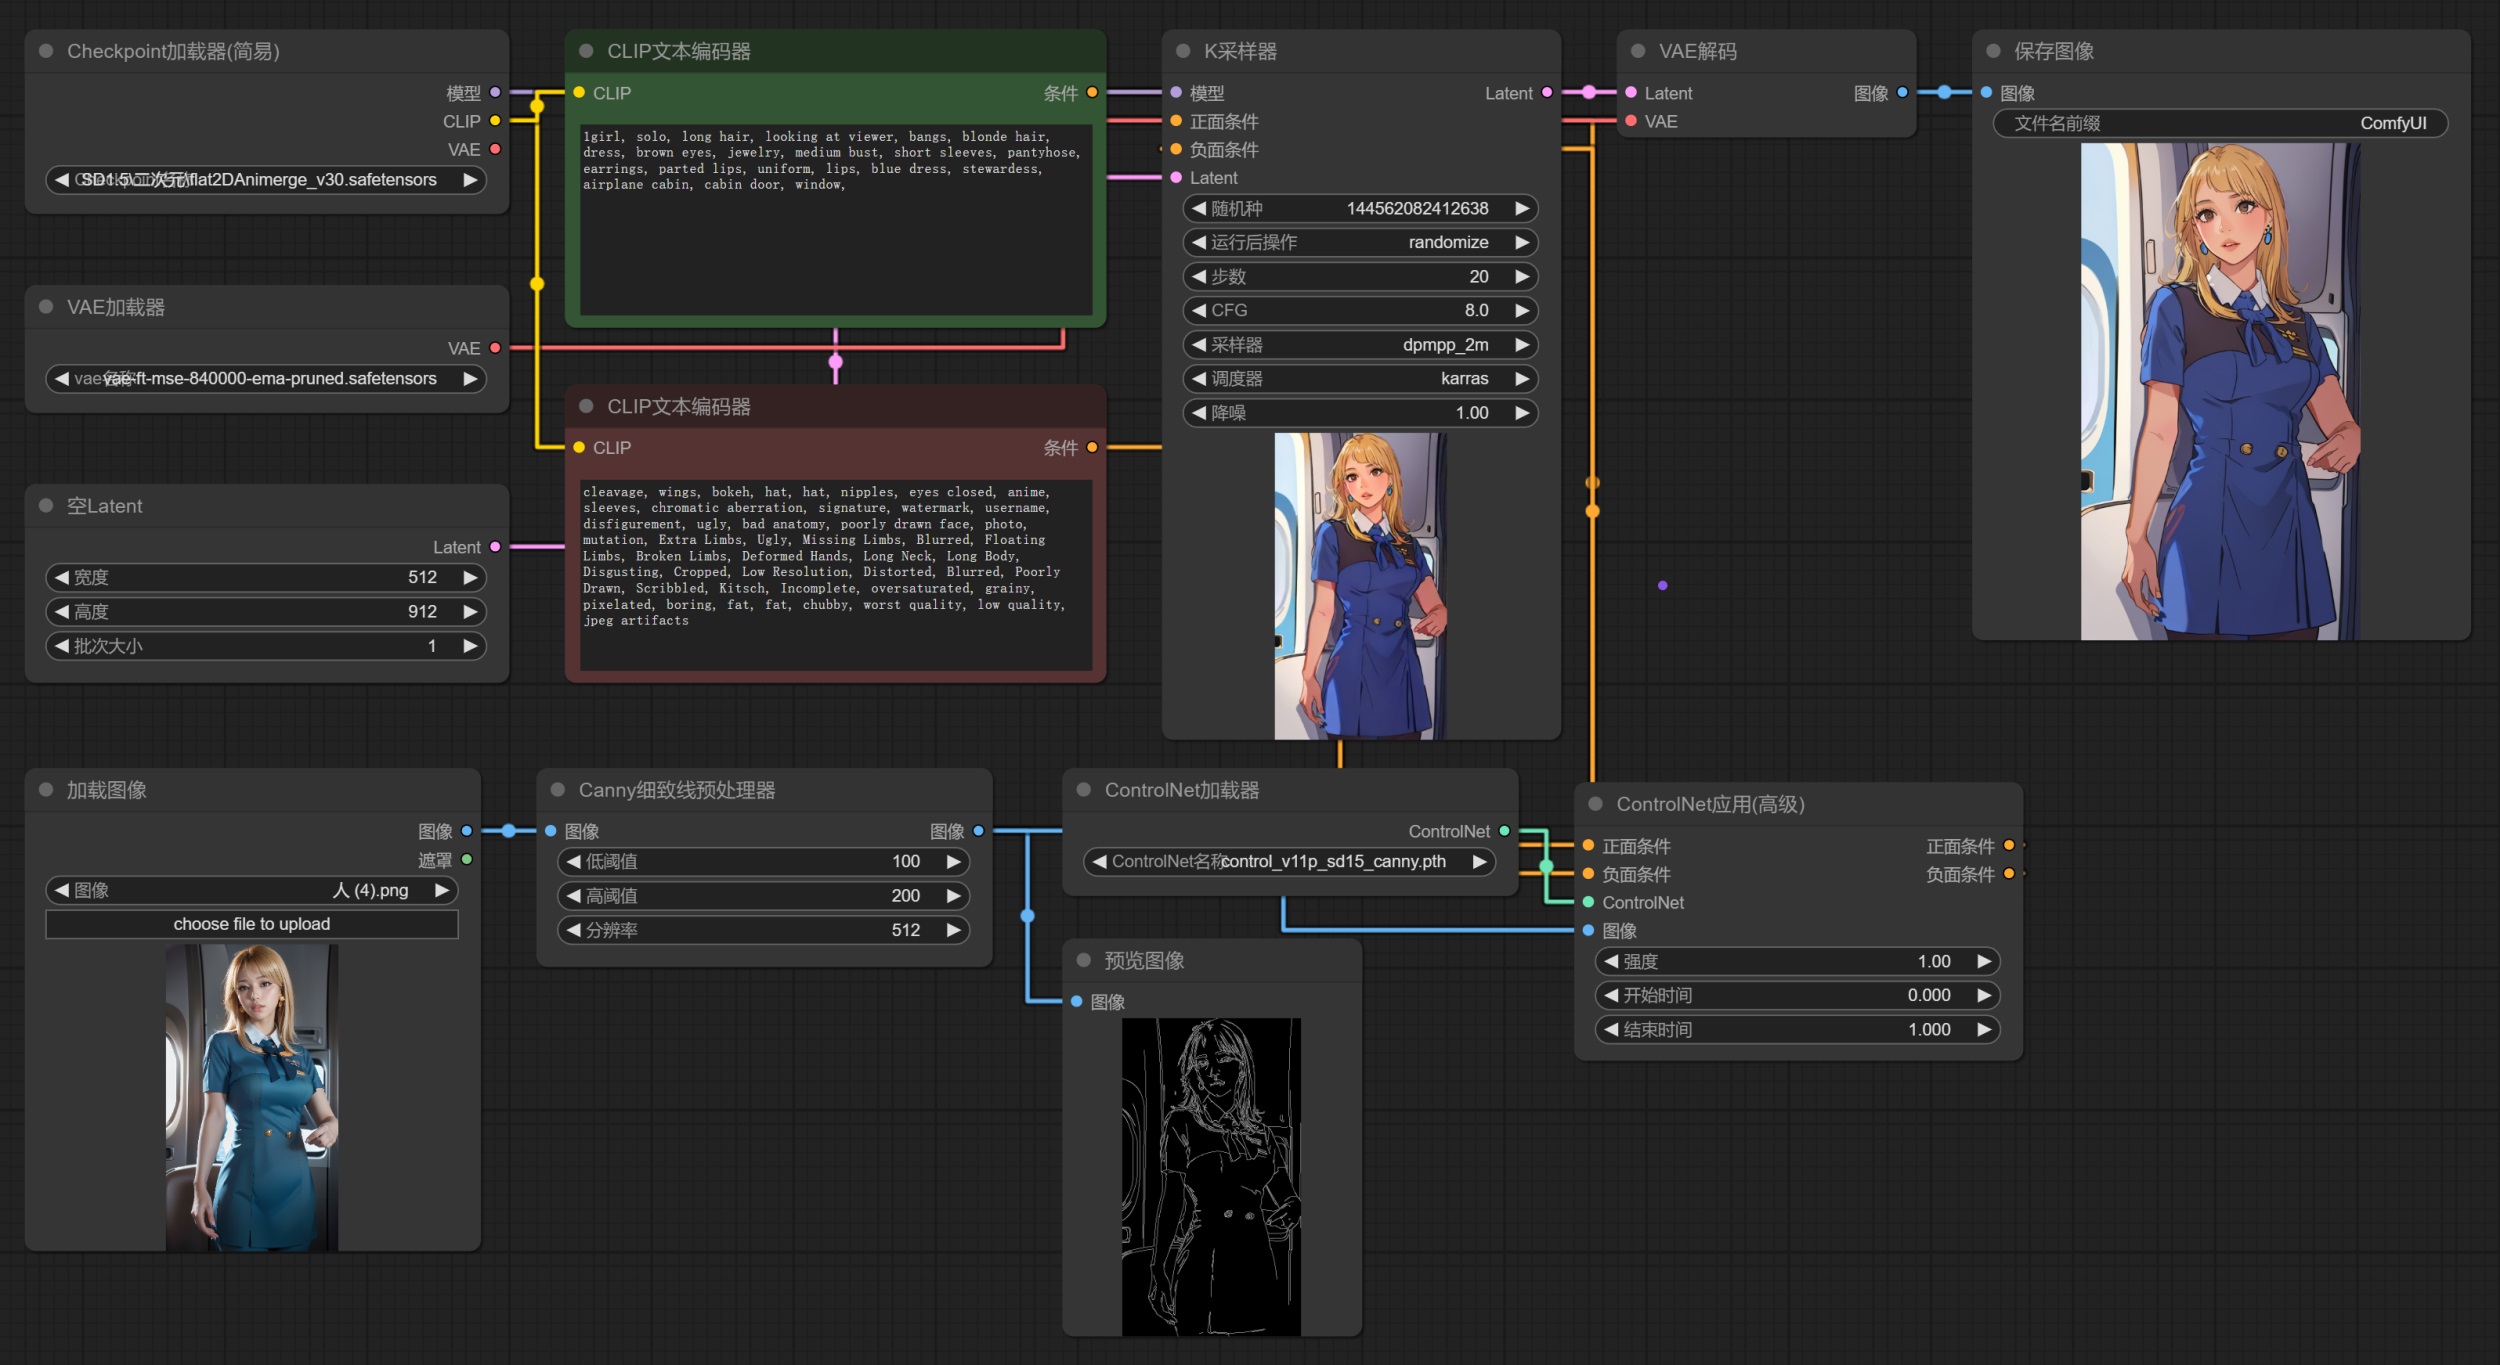This screenshot has width=2500, height=1365.
Task: Click right arrow of 宽度 field
Action: click(470, 577)
